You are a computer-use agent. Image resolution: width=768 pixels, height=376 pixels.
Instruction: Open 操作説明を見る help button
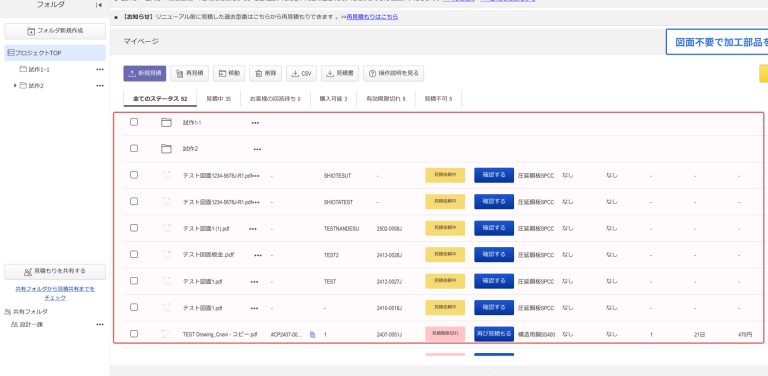[393, 73]
